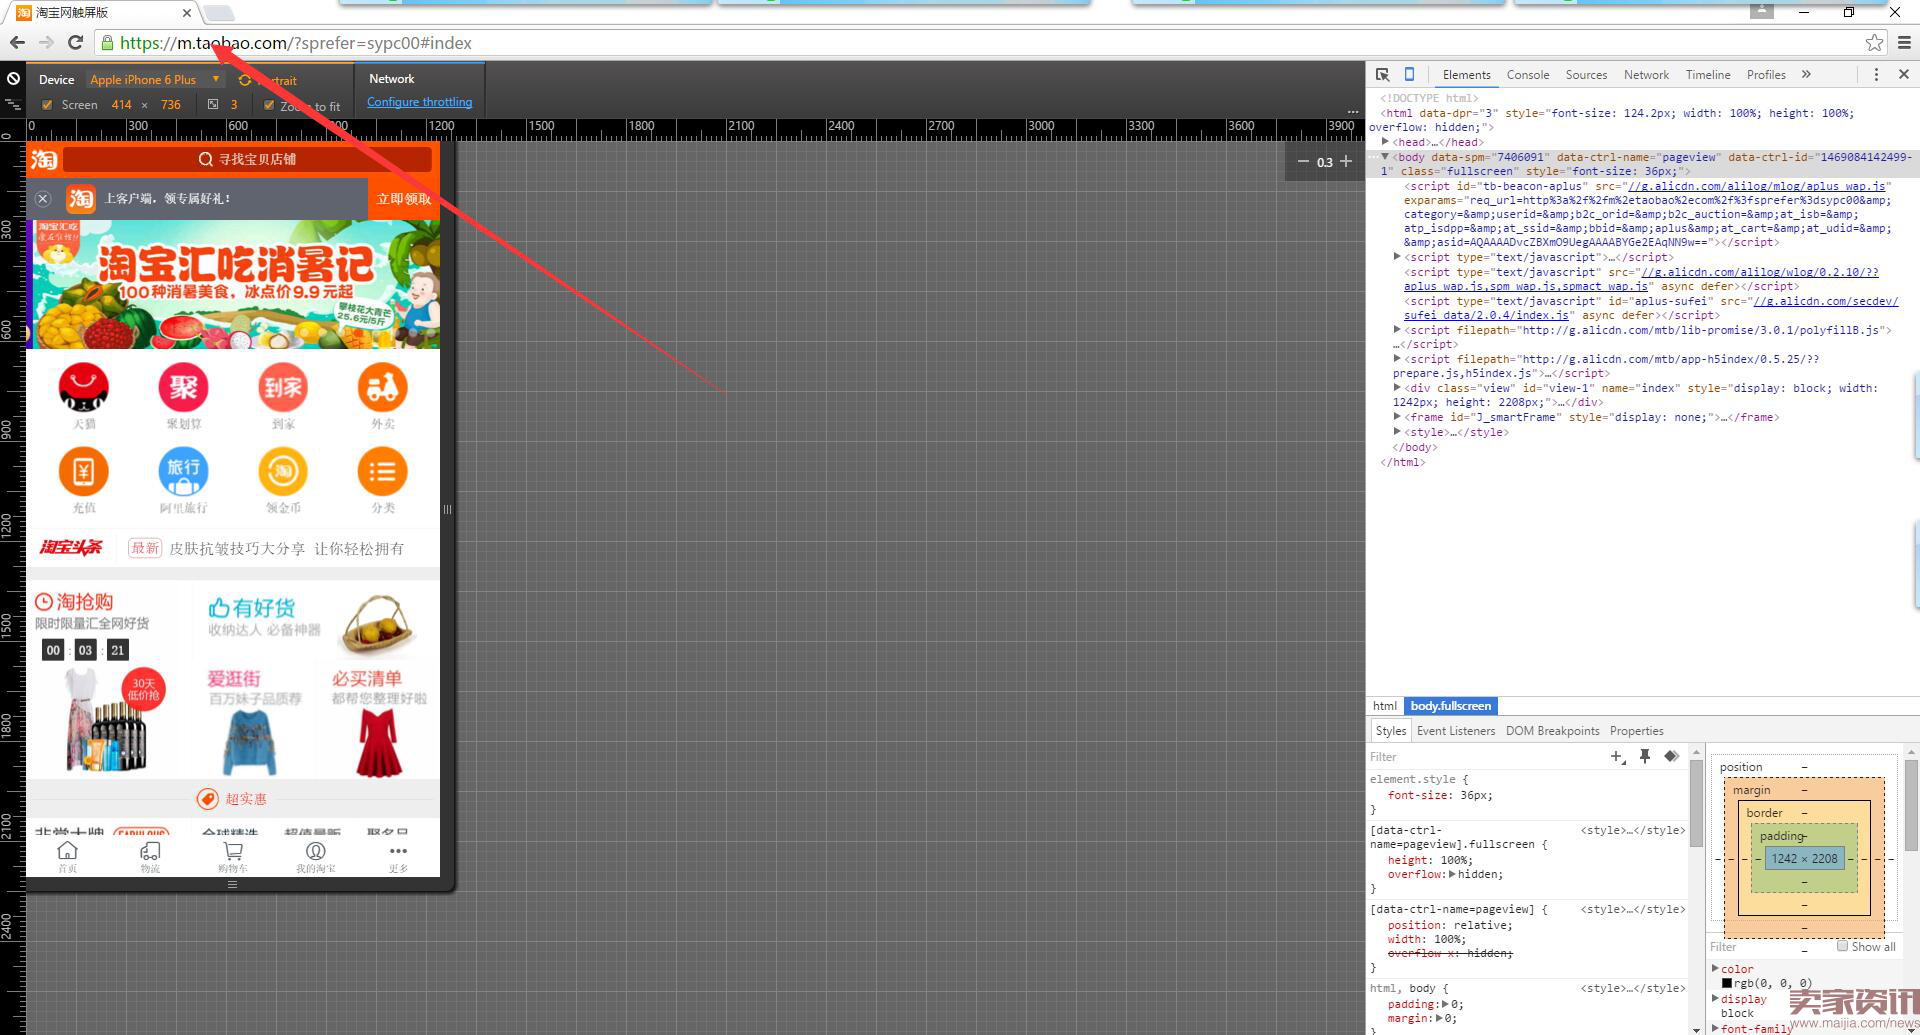The image size is (1920, 1035).
Task: Click the html breadcrumb
Action: click(1385, 706)
